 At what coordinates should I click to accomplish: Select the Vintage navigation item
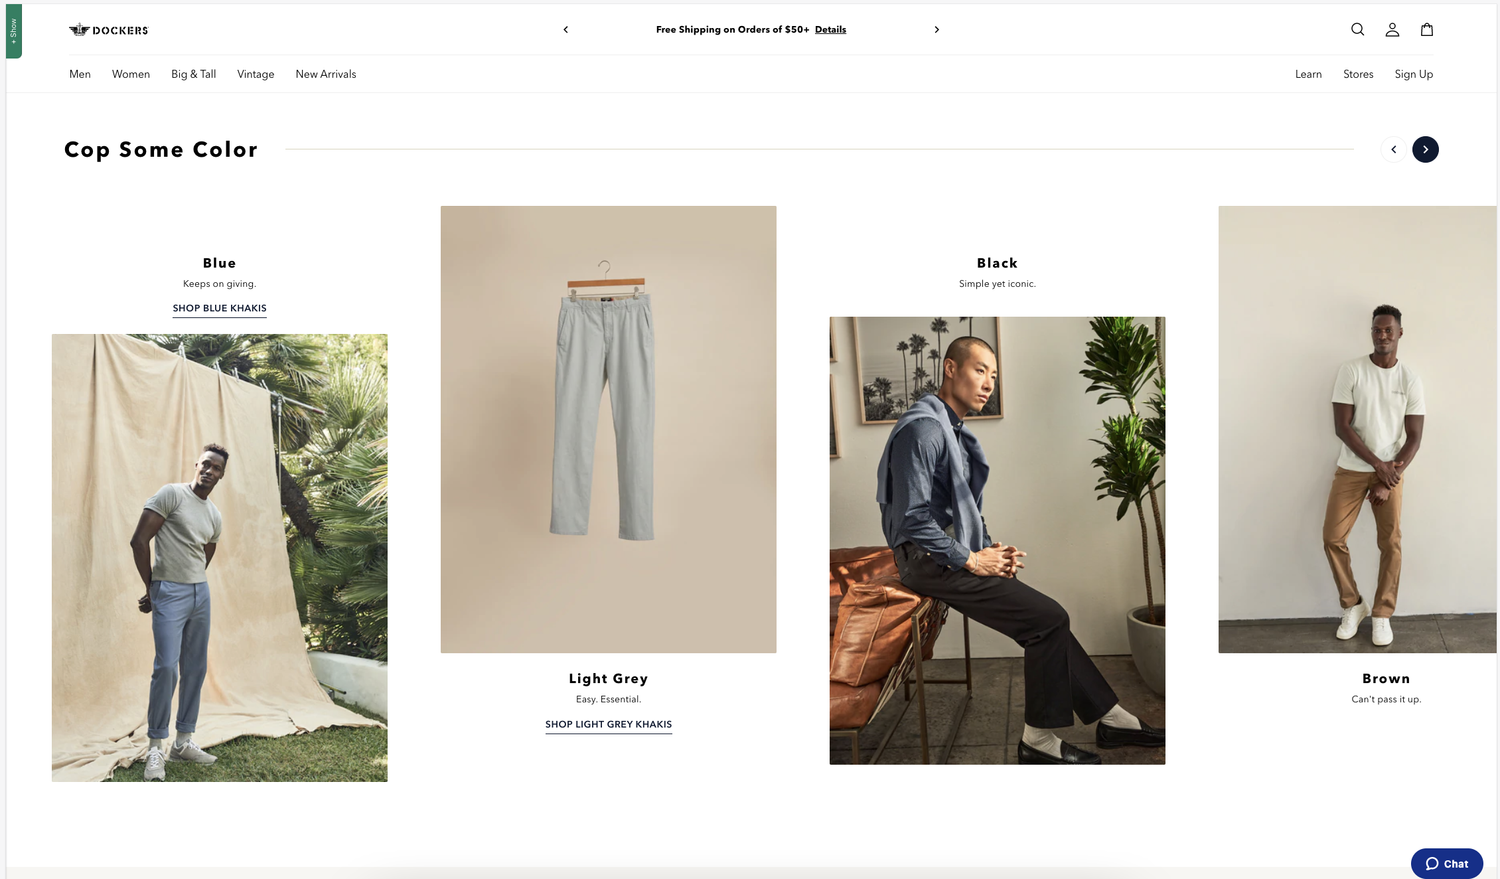click(256, 74)
